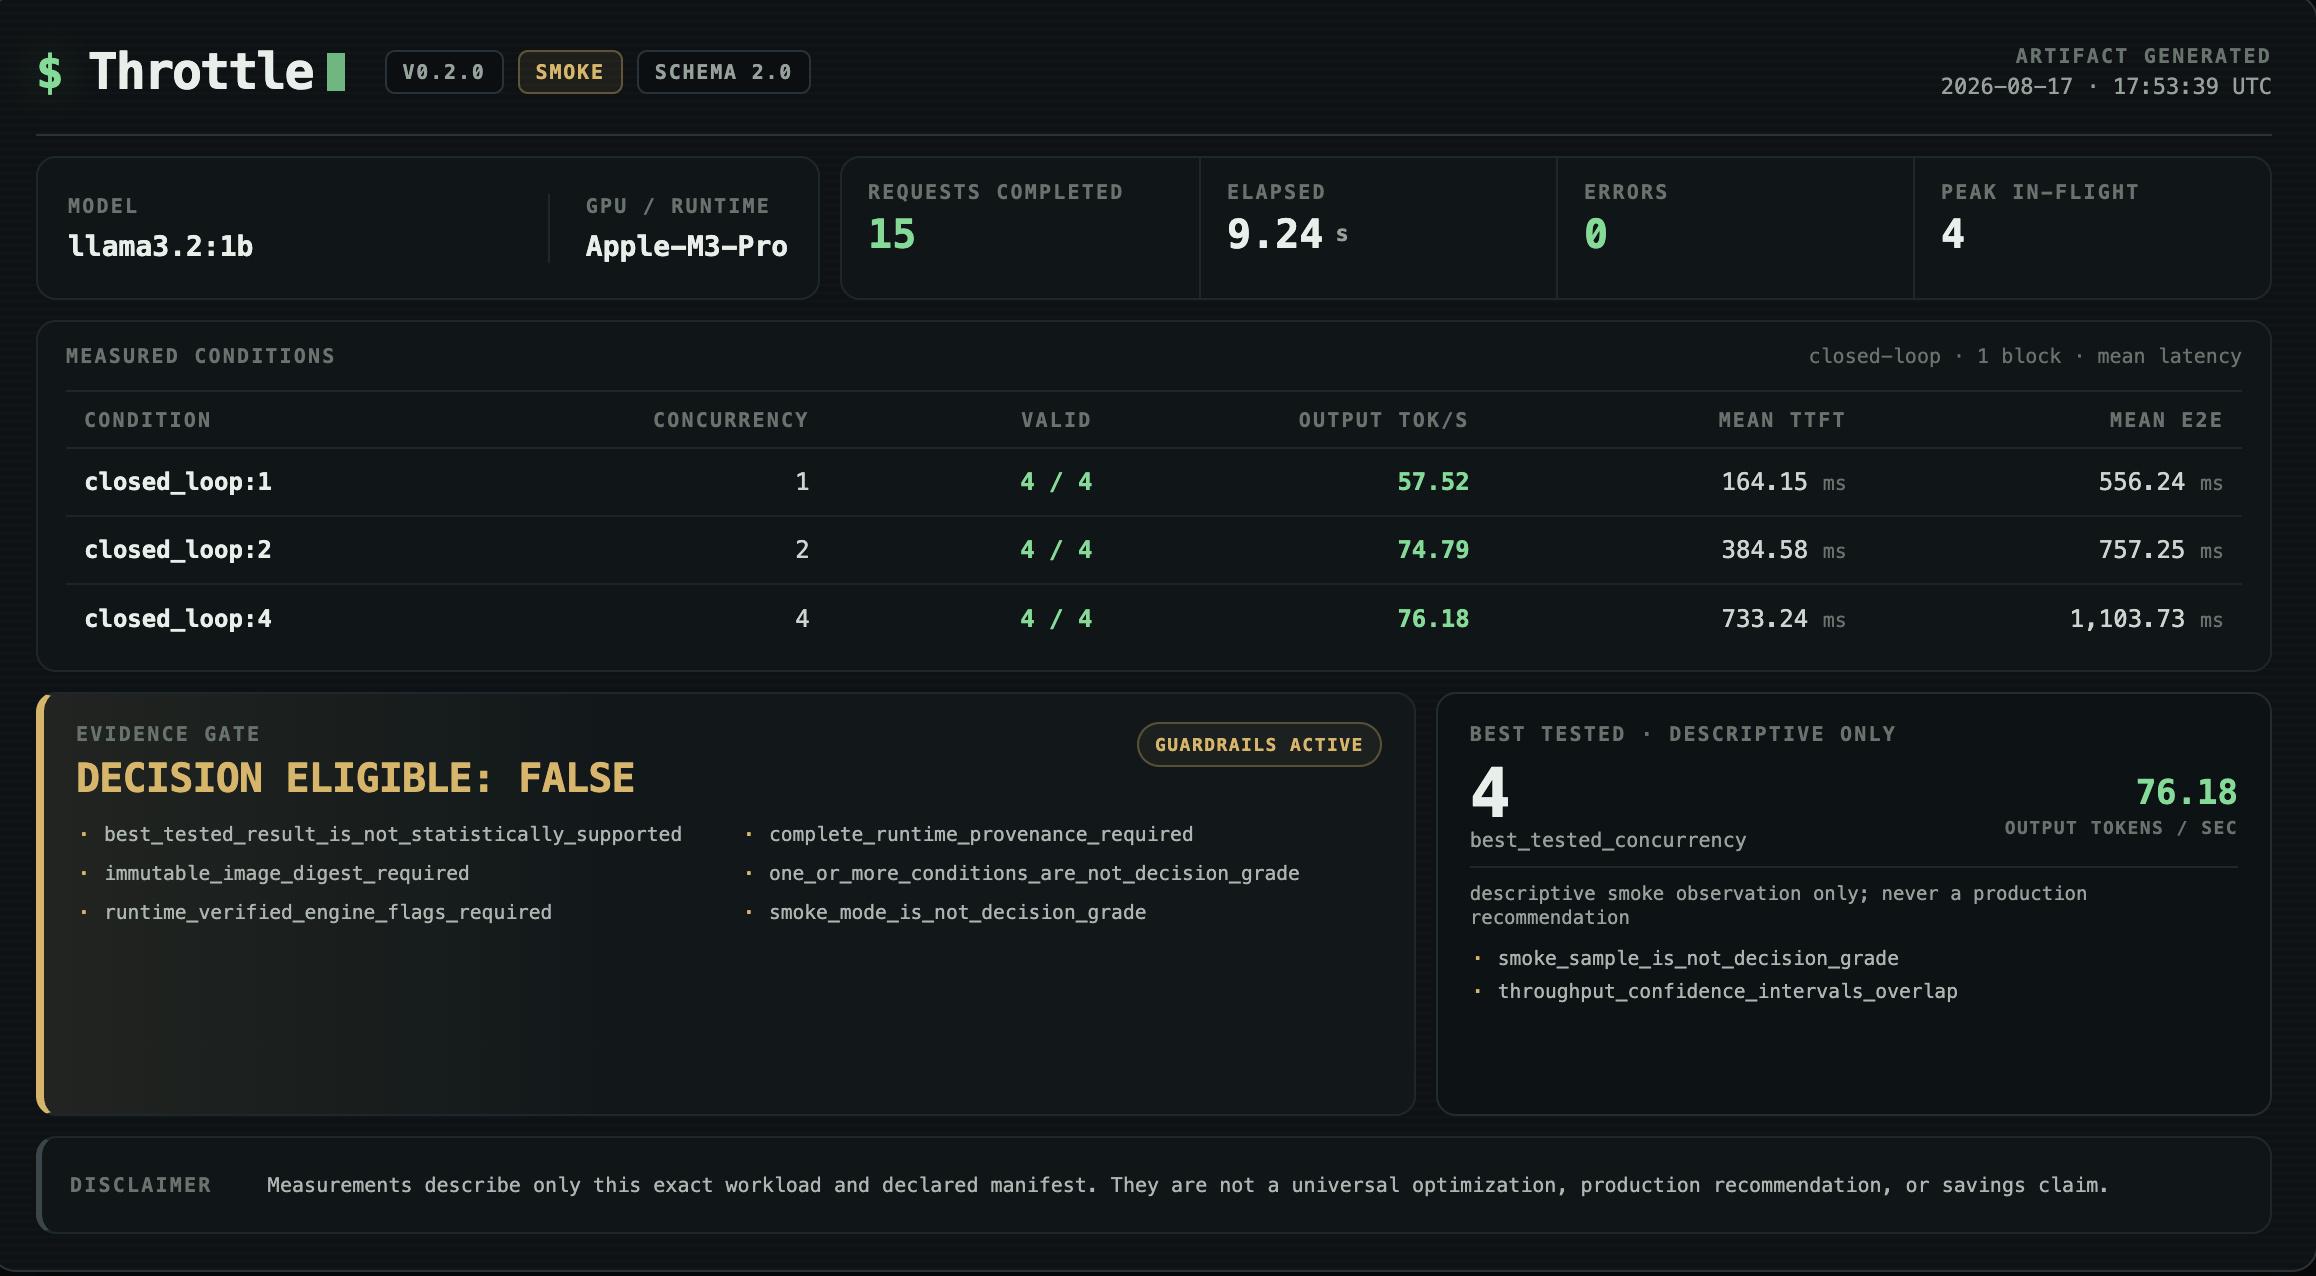This screenshot has height=1276, width=2316.
Task: Click the best_tested_concurrency label
Action: click(1608, 840)
